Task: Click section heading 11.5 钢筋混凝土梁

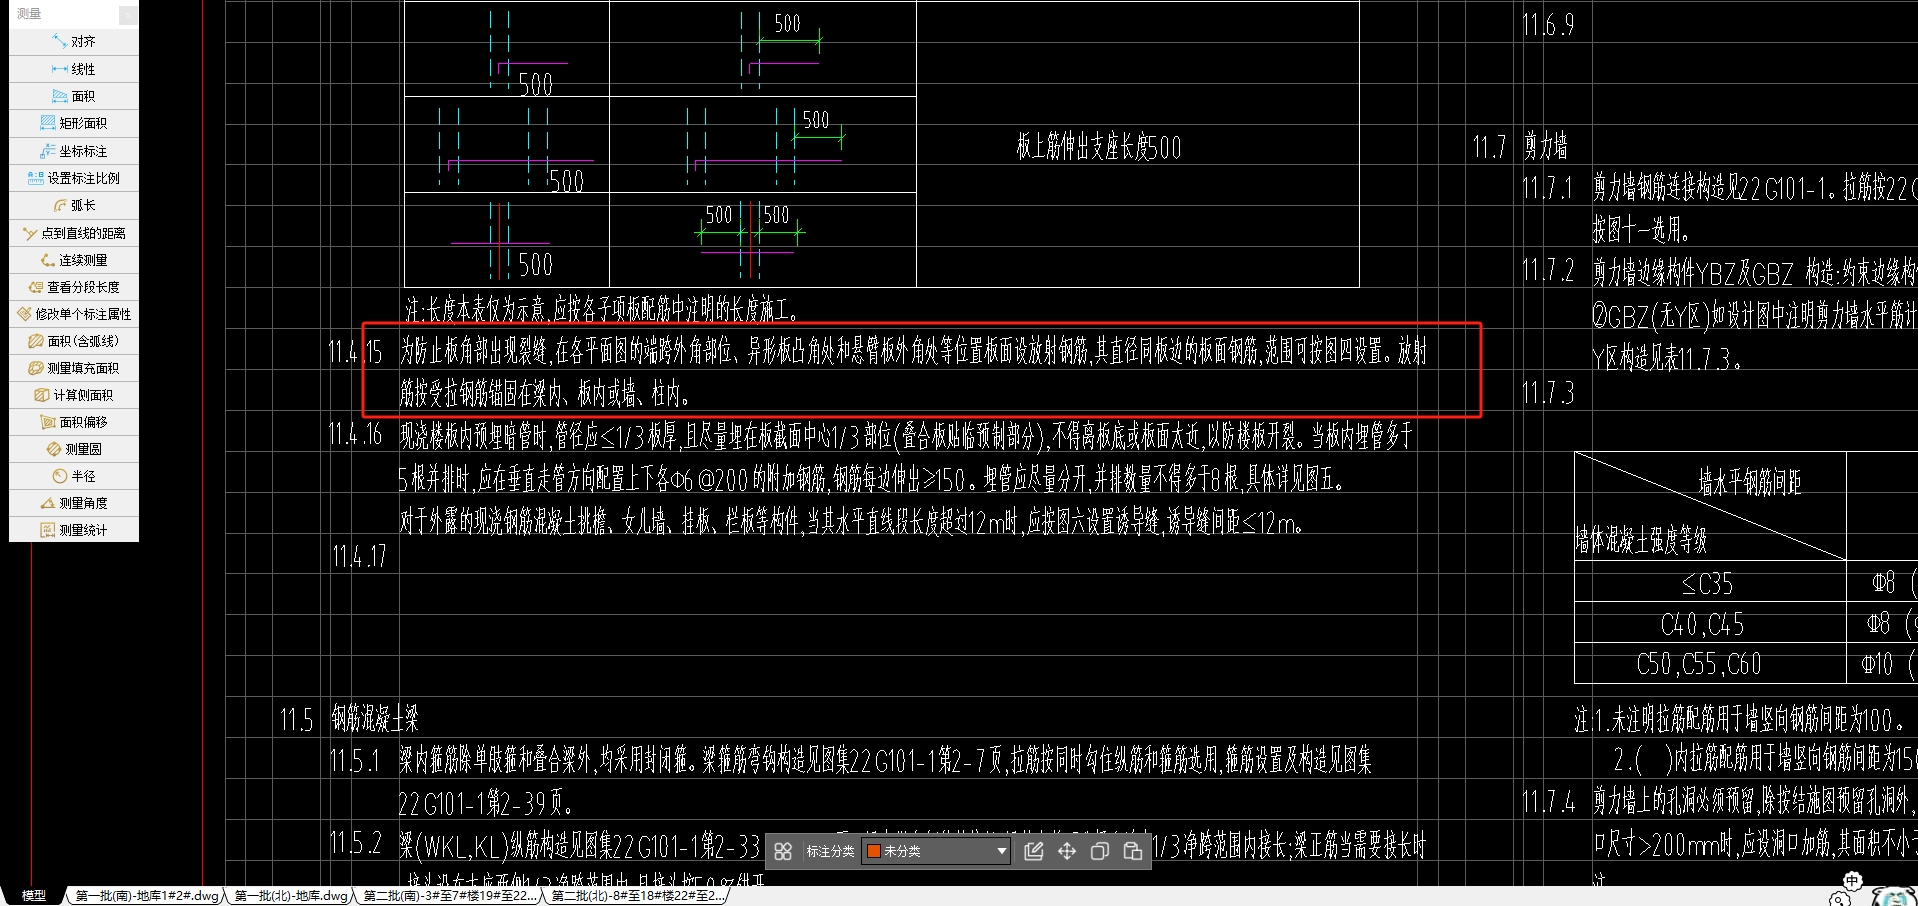Action: point(348,719)
